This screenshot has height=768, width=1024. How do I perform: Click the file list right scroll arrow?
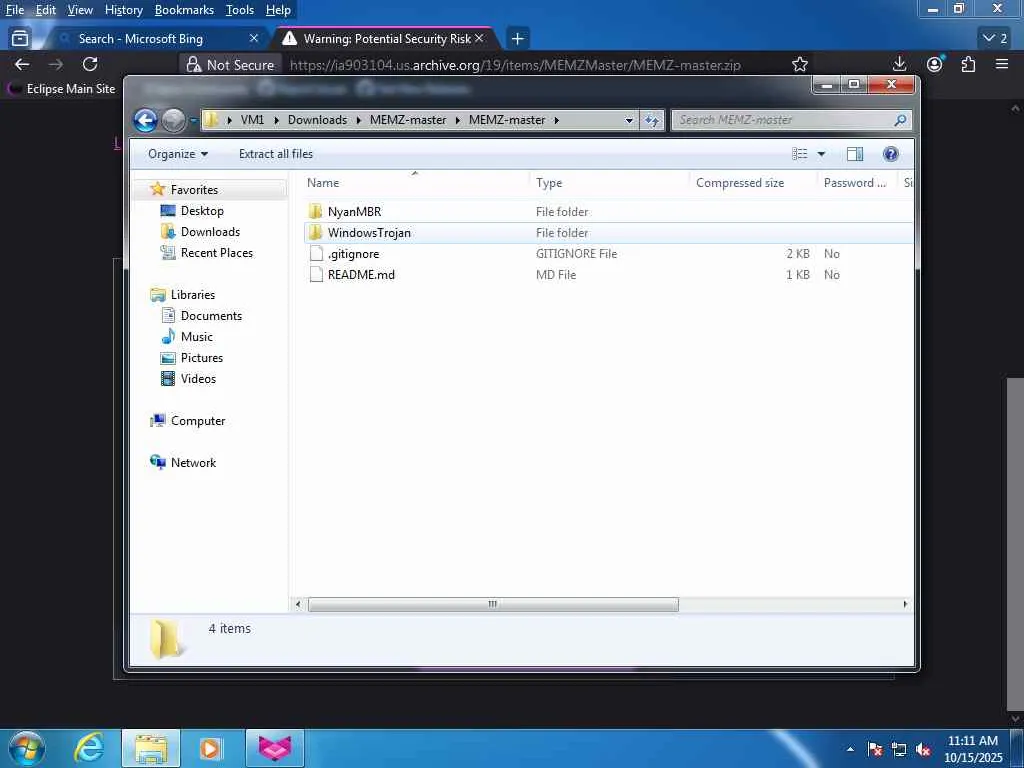click(904, 604)
